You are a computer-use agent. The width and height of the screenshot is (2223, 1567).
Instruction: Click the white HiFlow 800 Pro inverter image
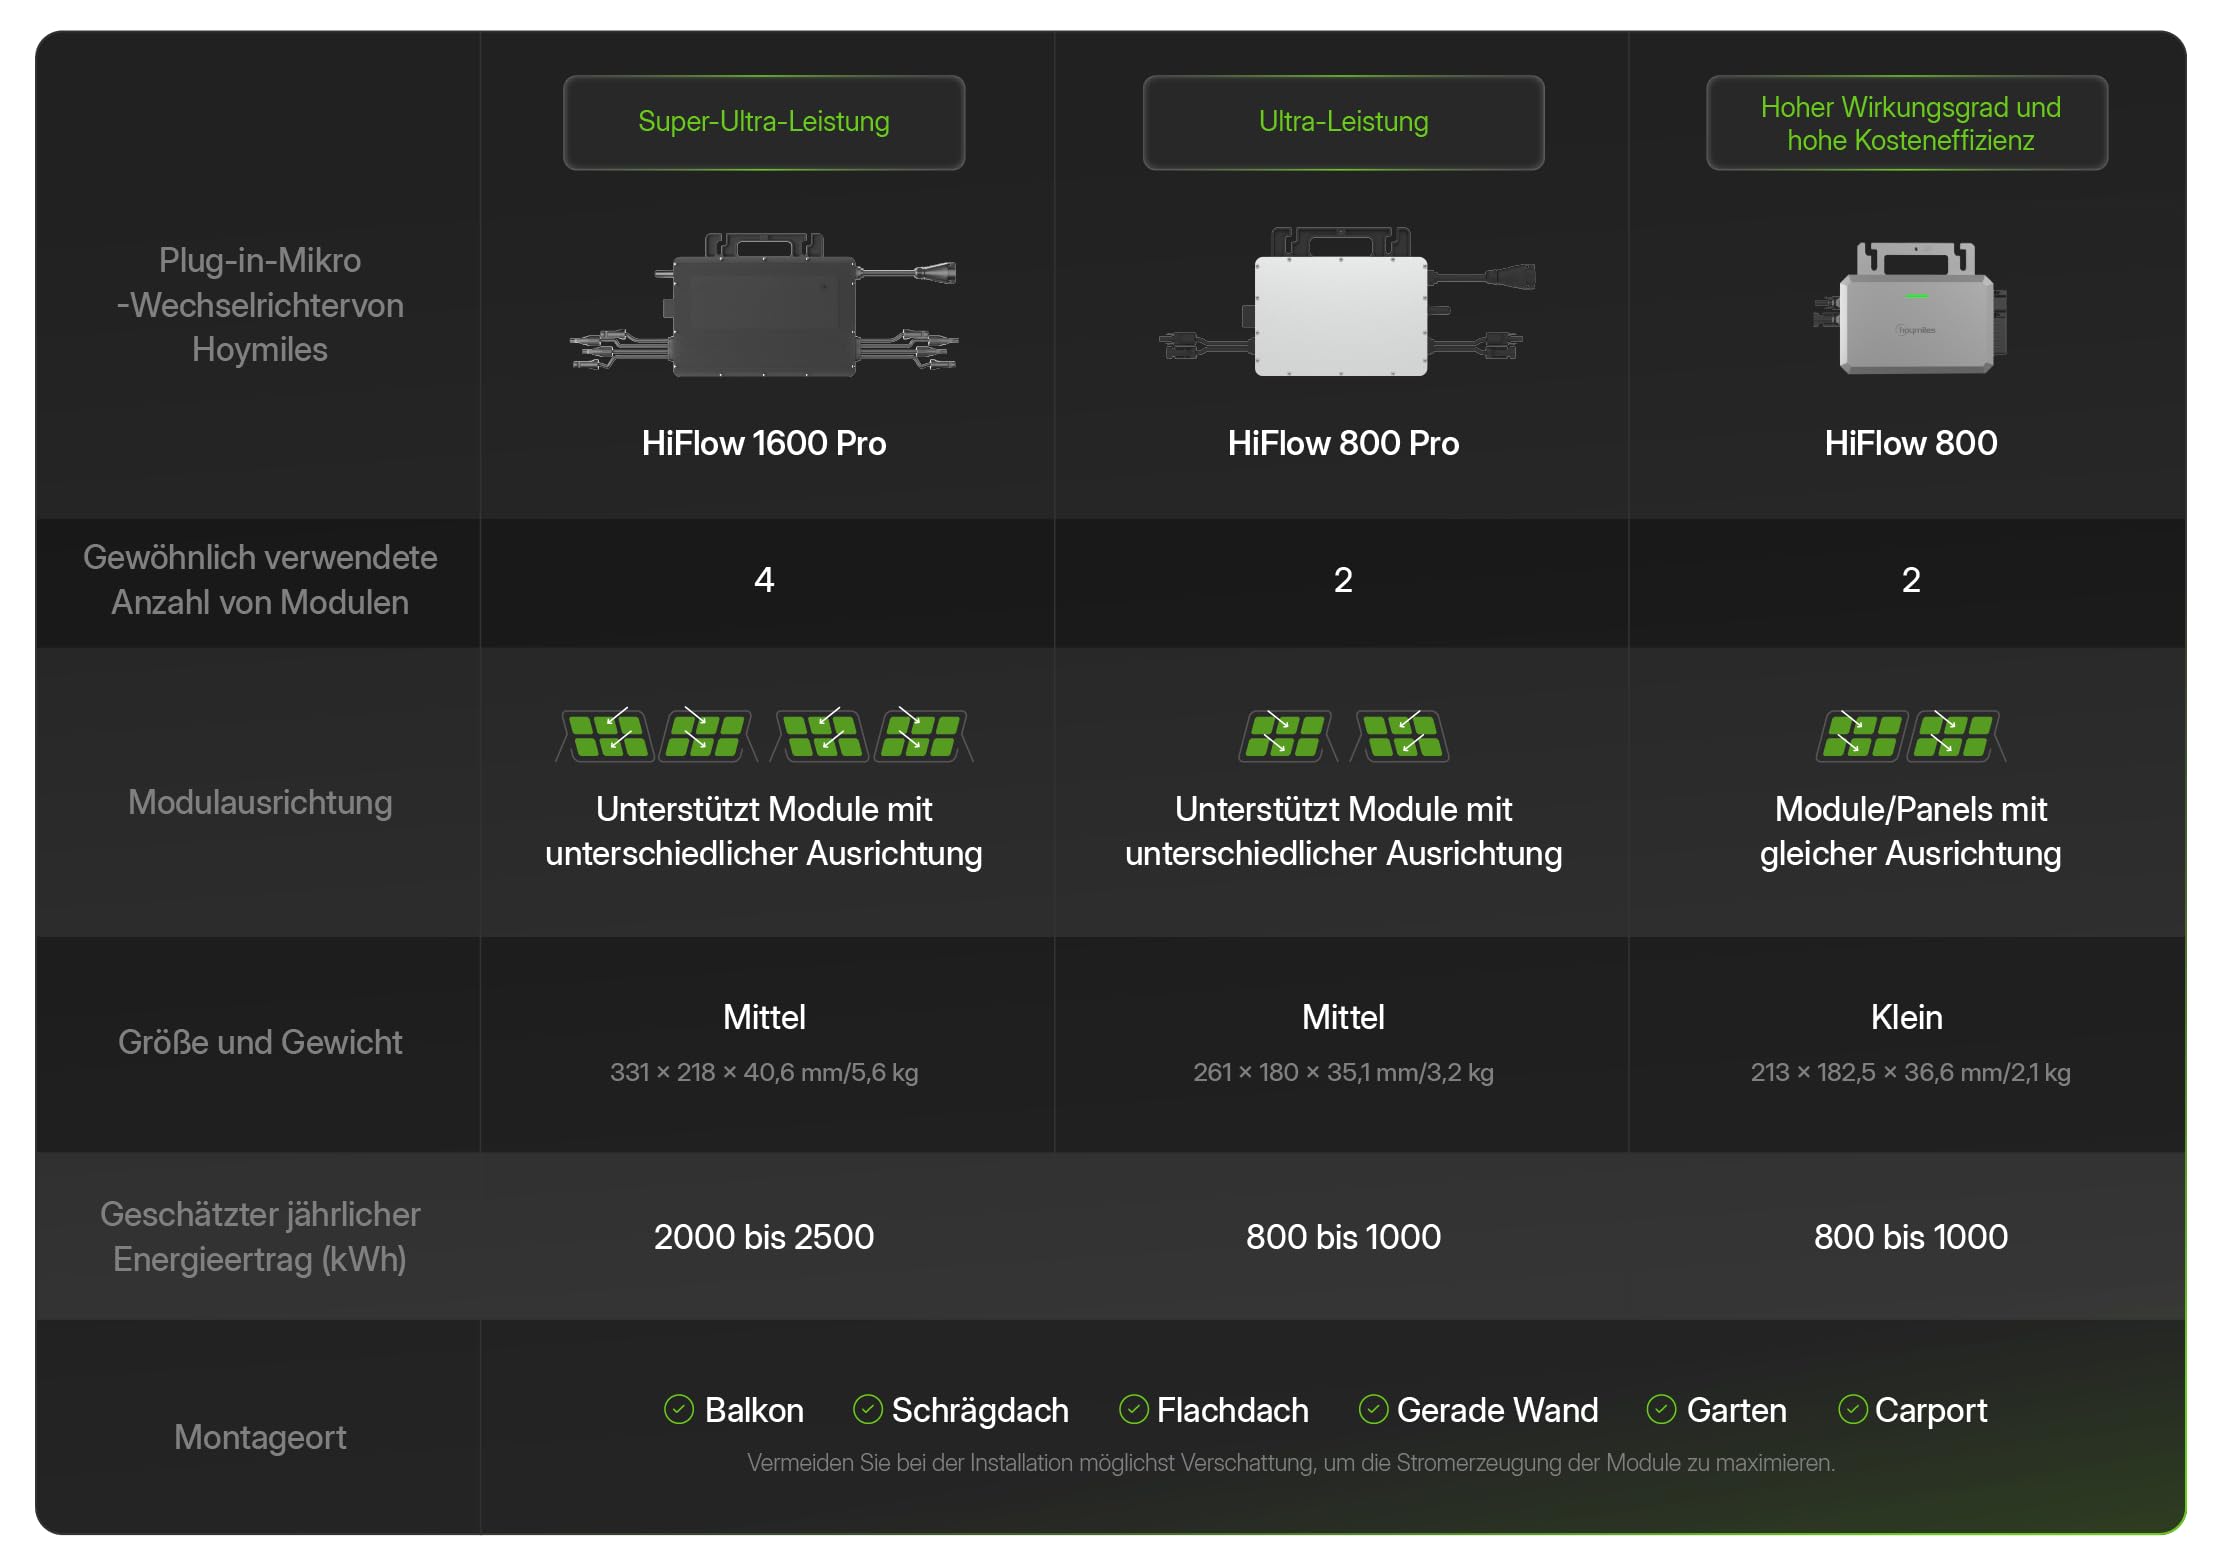(x=1345, y=303)
